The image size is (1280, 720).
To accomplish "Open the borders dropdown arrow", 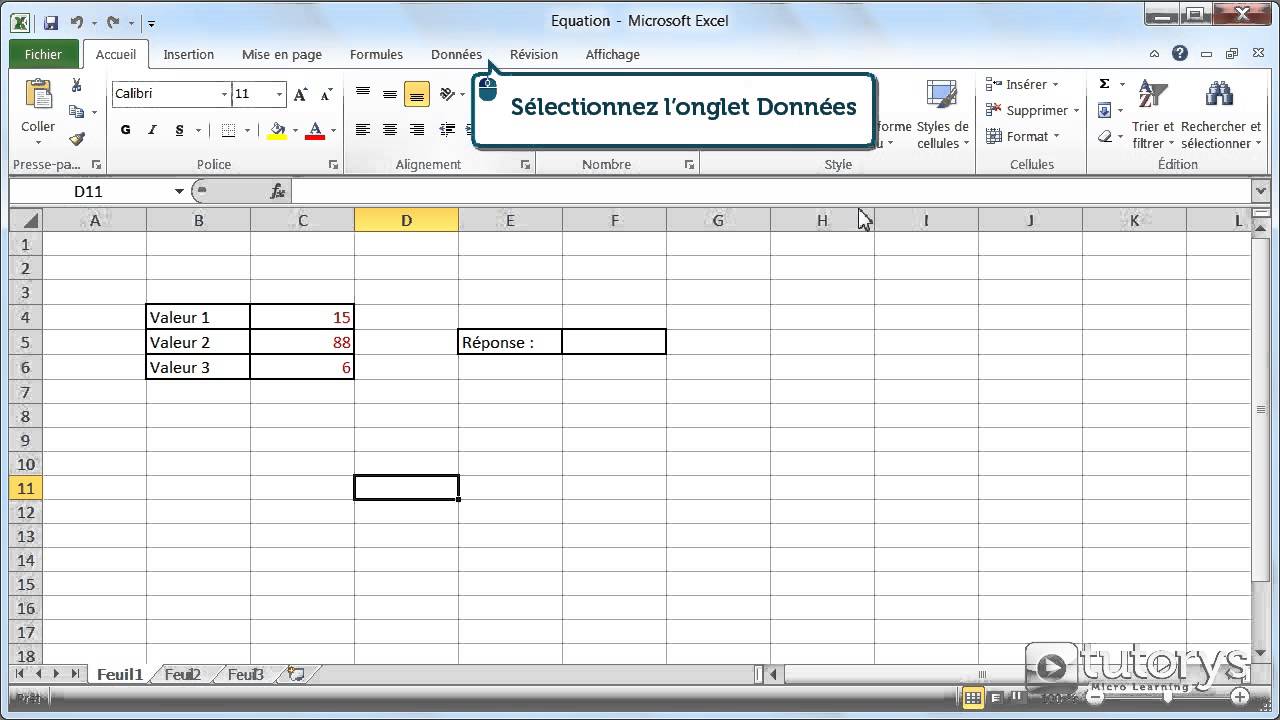I will (246, 130).
